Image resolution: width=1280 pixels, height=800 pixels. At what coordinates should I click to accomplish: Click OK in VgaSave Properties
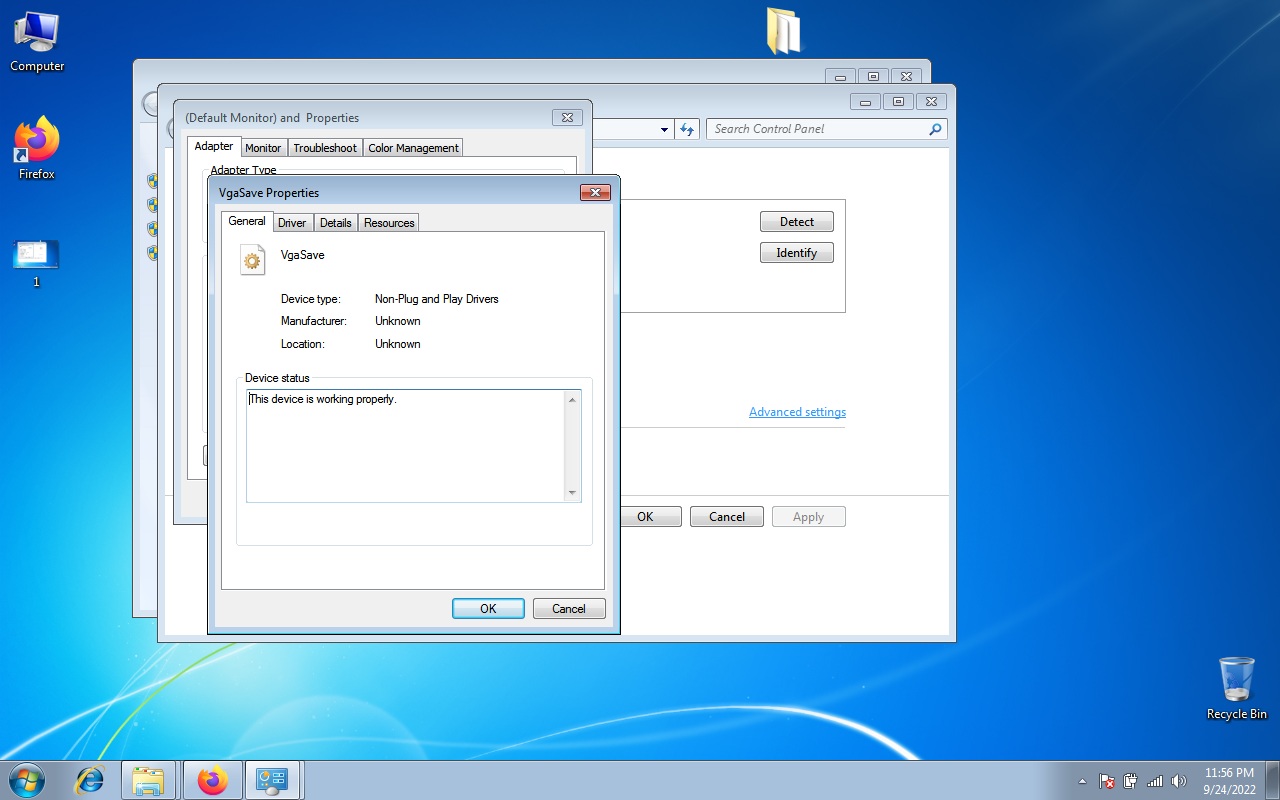coord(488,608)
